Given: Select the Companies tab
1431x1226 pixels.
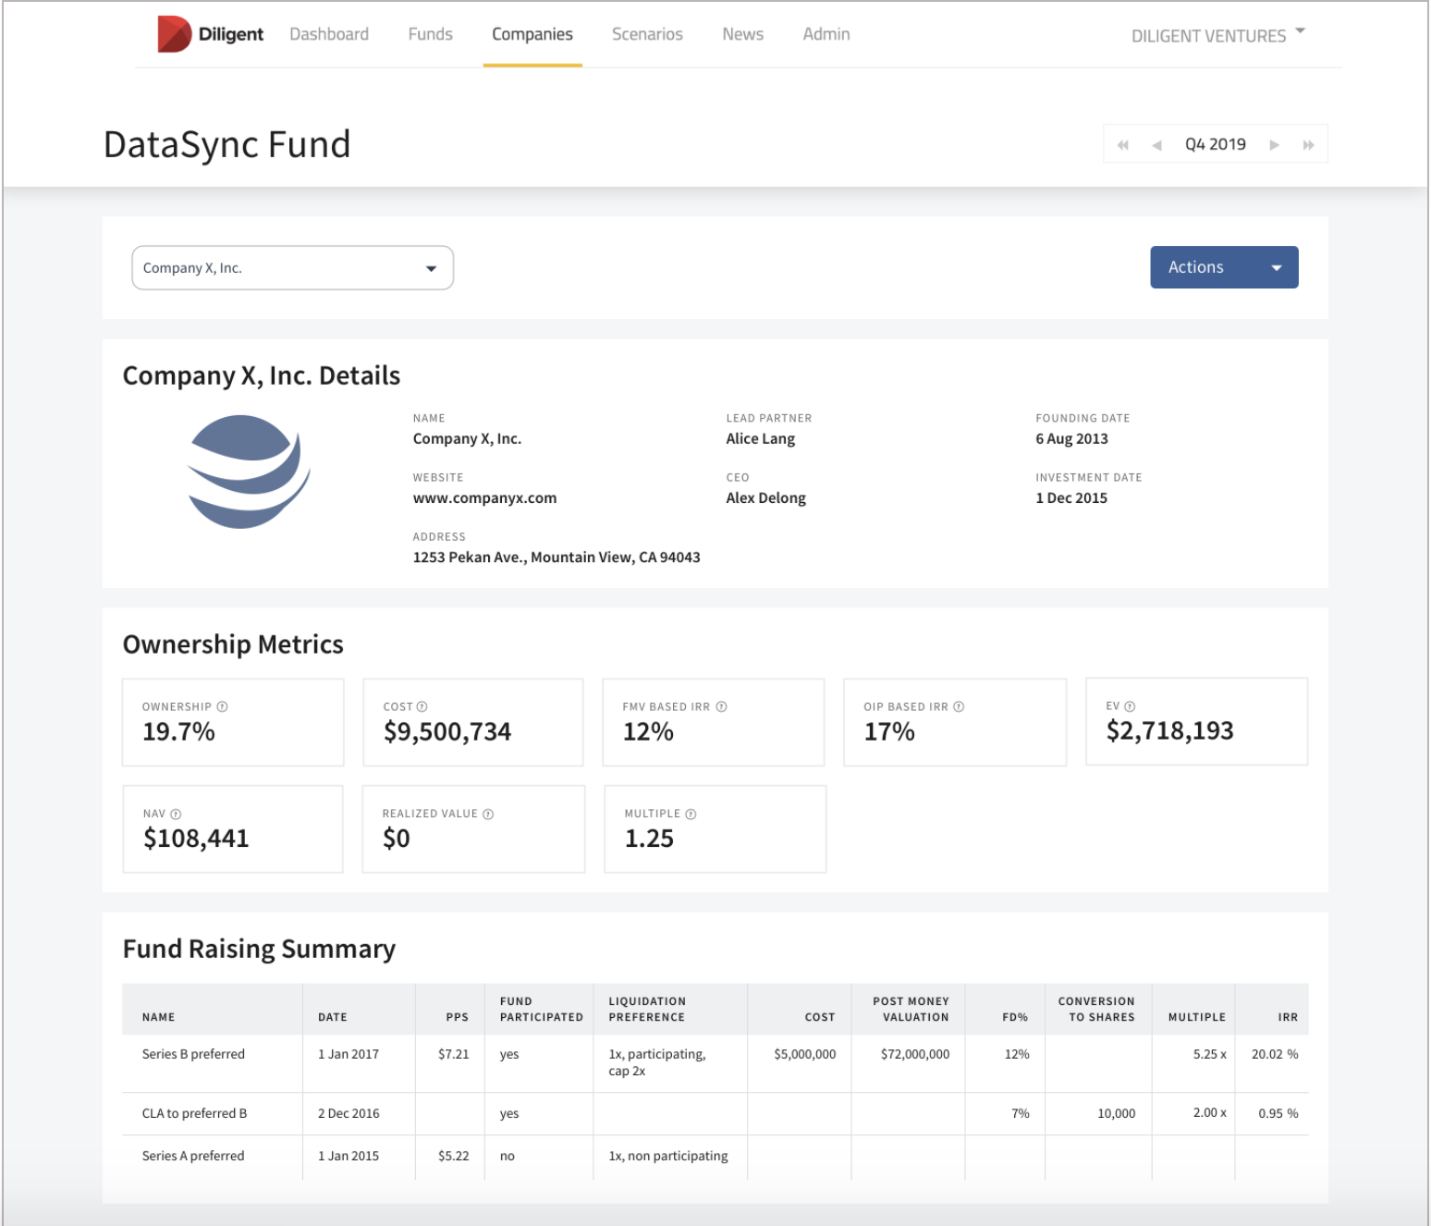Looking at the screenshot, I should [532, 34].
